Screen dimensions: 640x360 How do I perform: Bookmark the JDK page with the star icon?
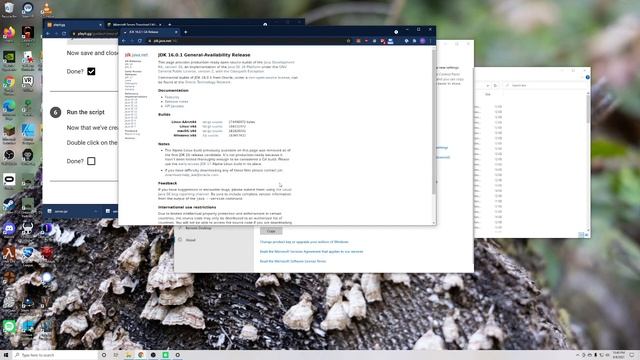point(348,41)
